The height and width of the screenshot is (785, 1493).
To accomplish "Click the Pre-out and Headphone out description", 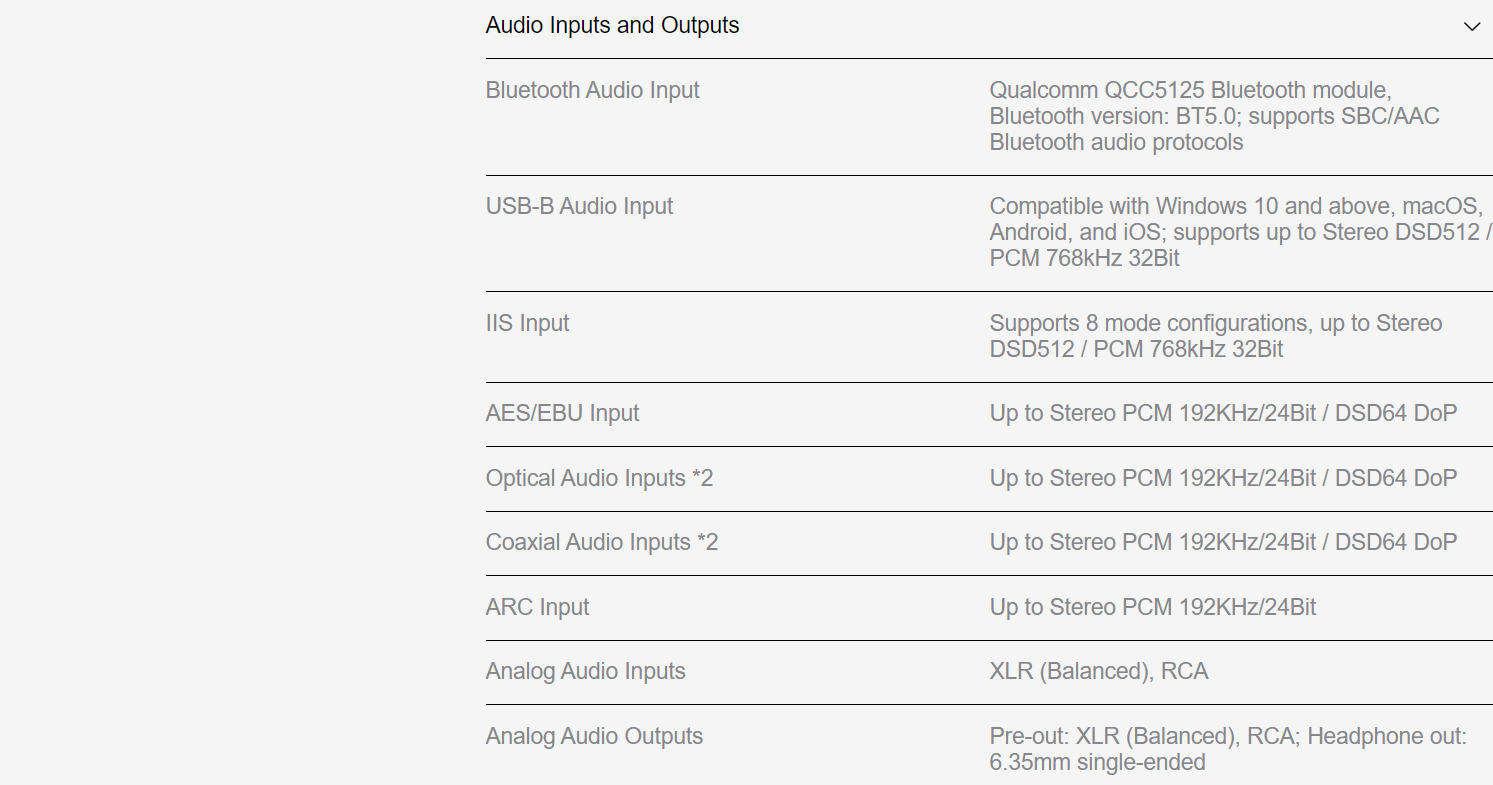I will tap(1227, 749).
